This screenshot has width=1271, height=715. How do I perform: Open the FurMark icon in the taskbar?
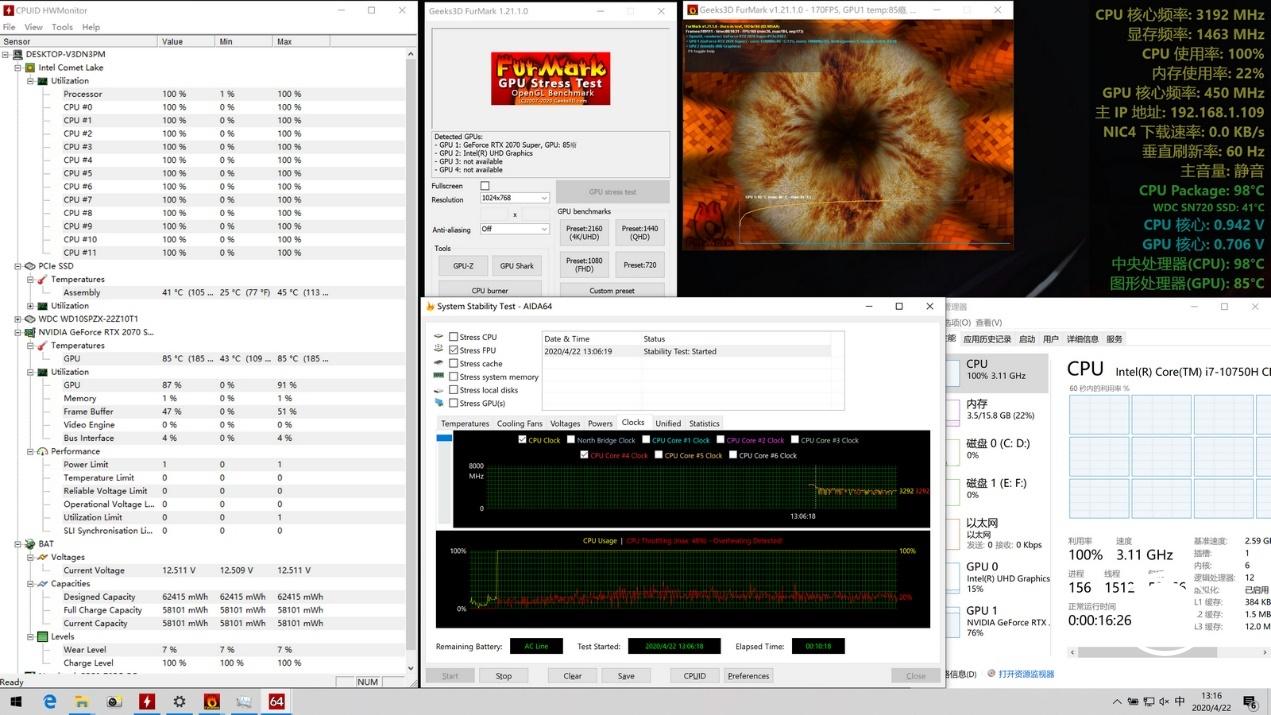(211, 701)
